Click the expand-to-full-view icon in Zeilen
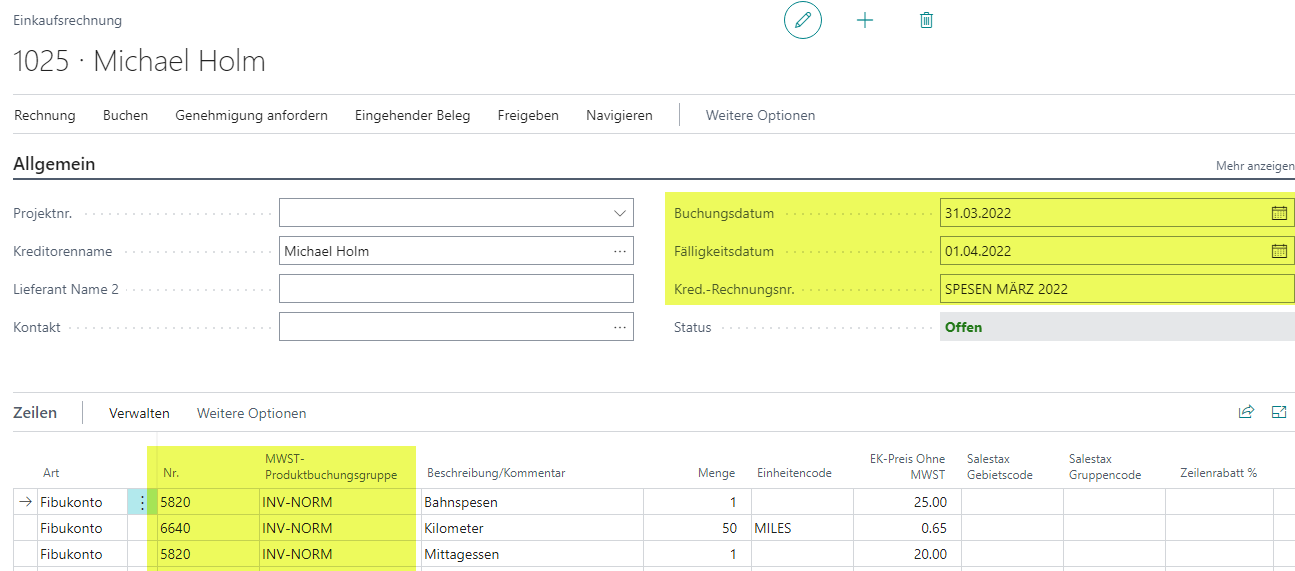 pos(1278,412)
